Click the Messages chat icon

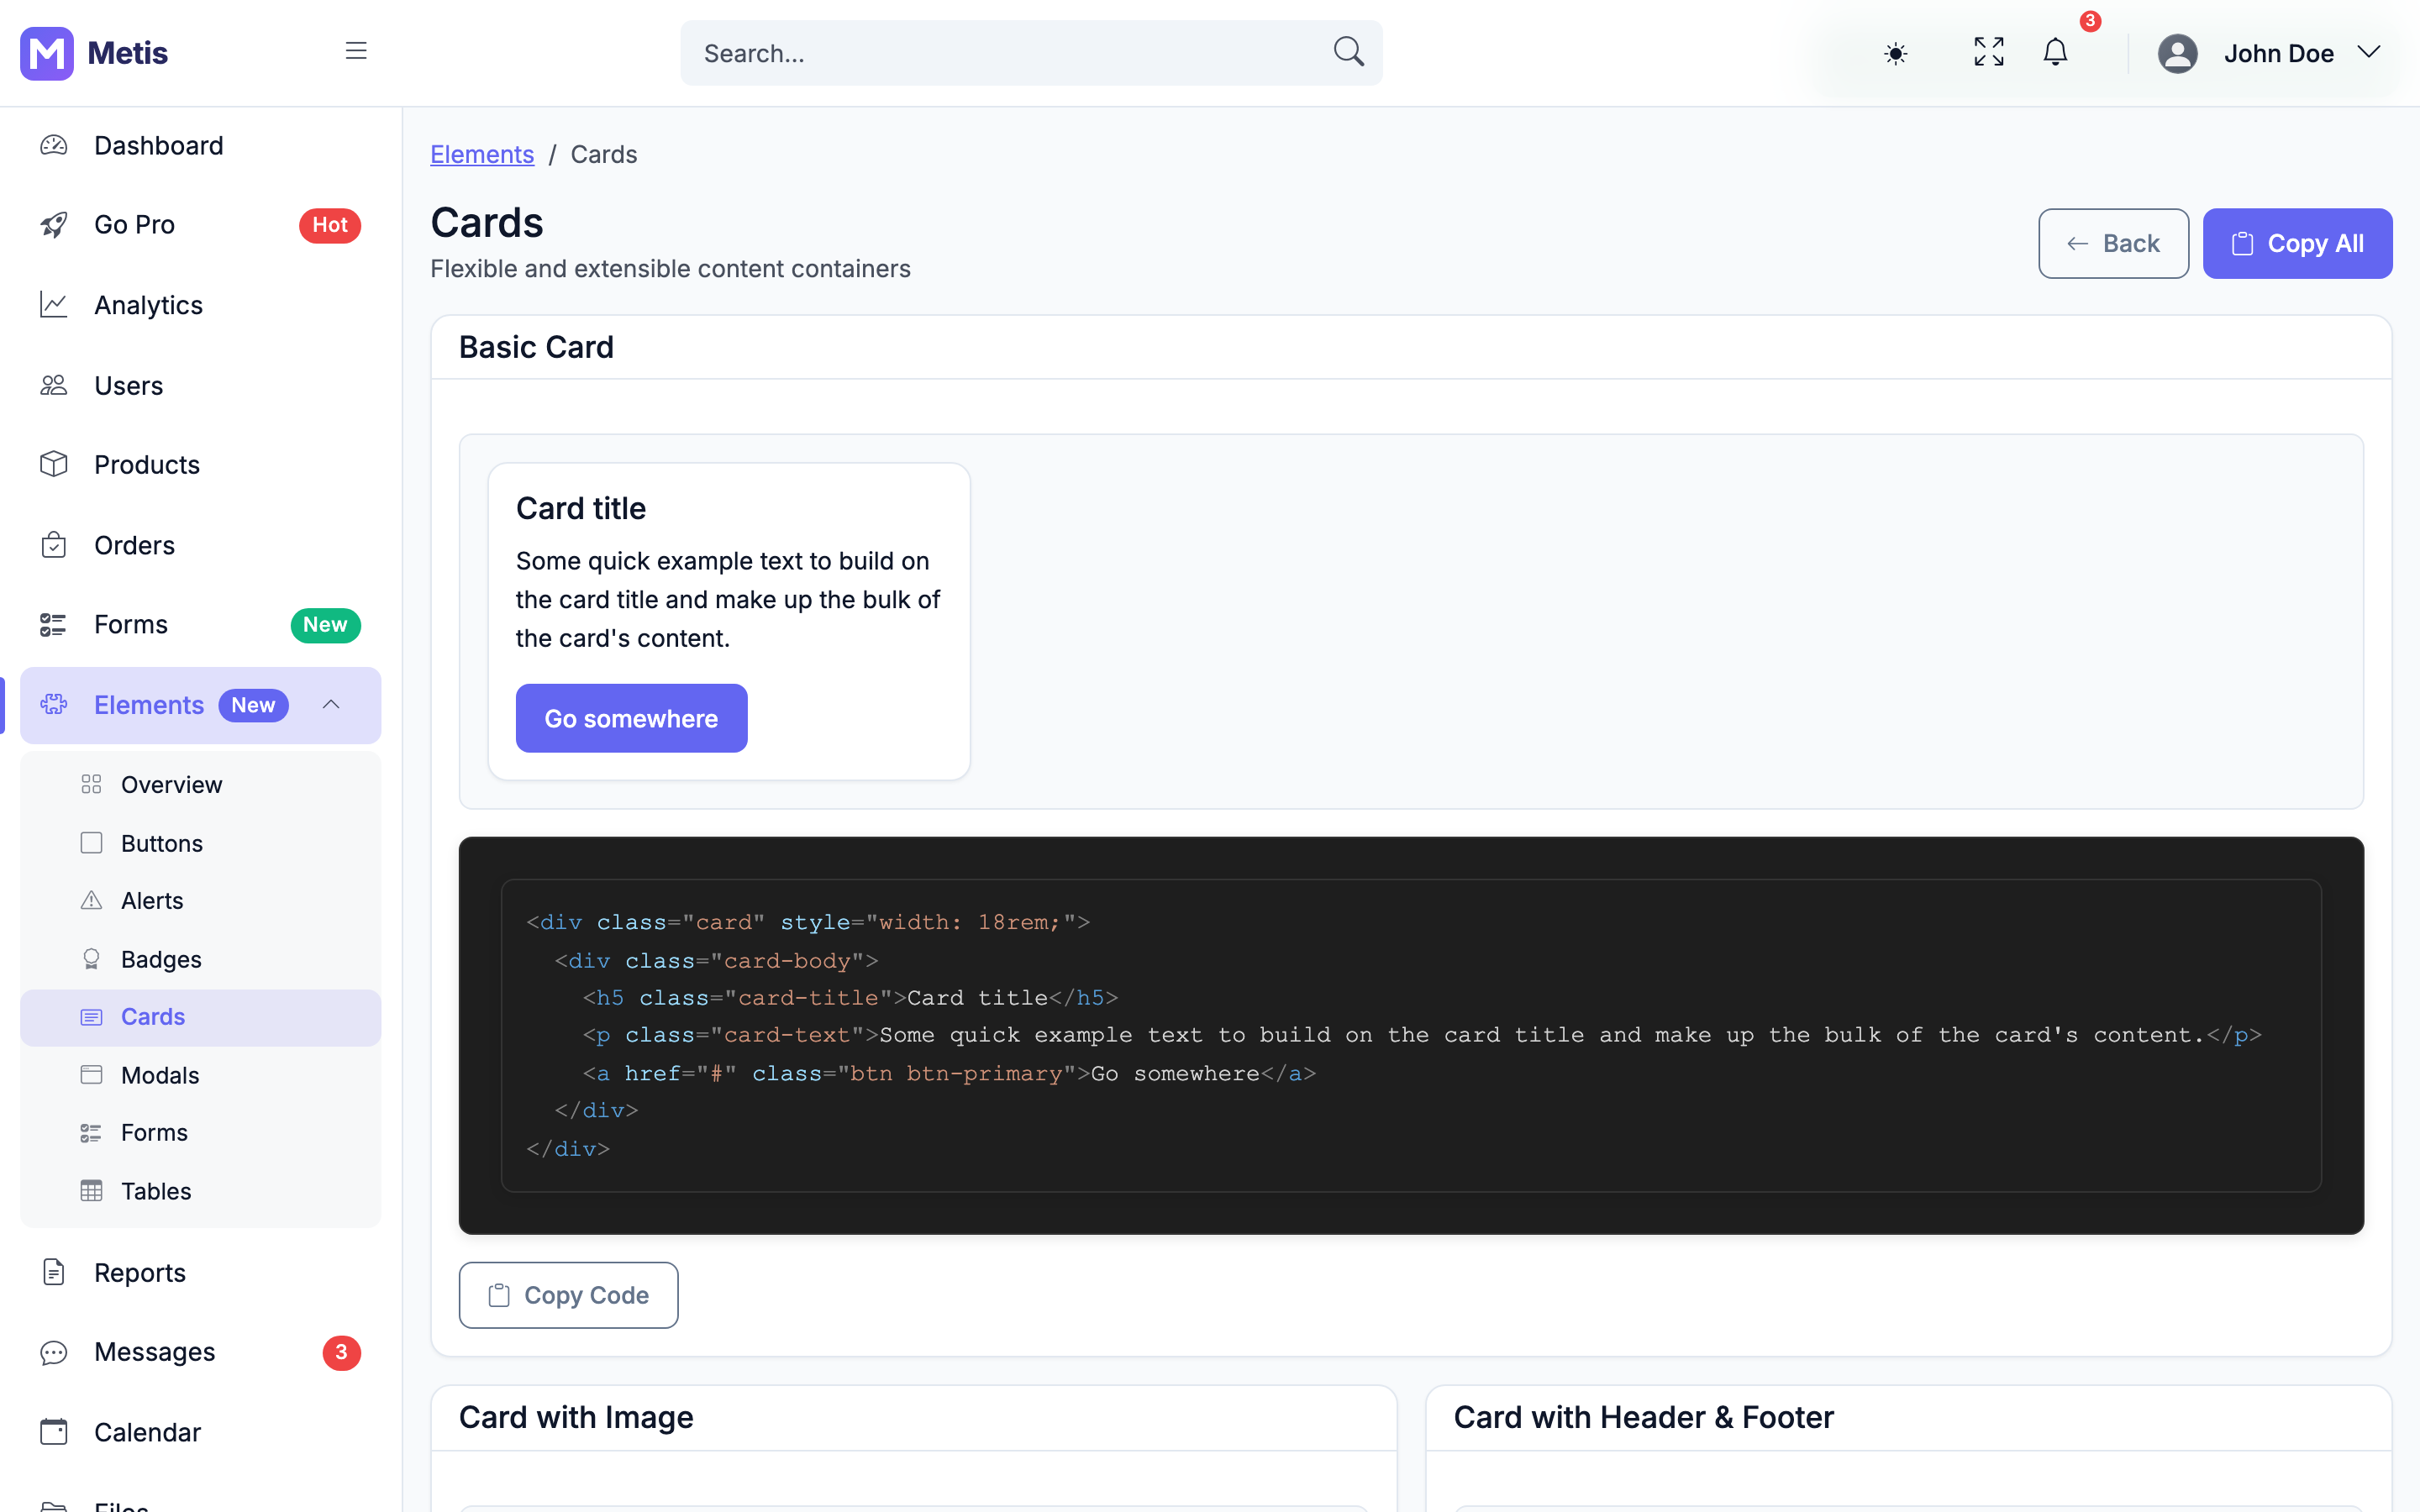pos(54,1352)
